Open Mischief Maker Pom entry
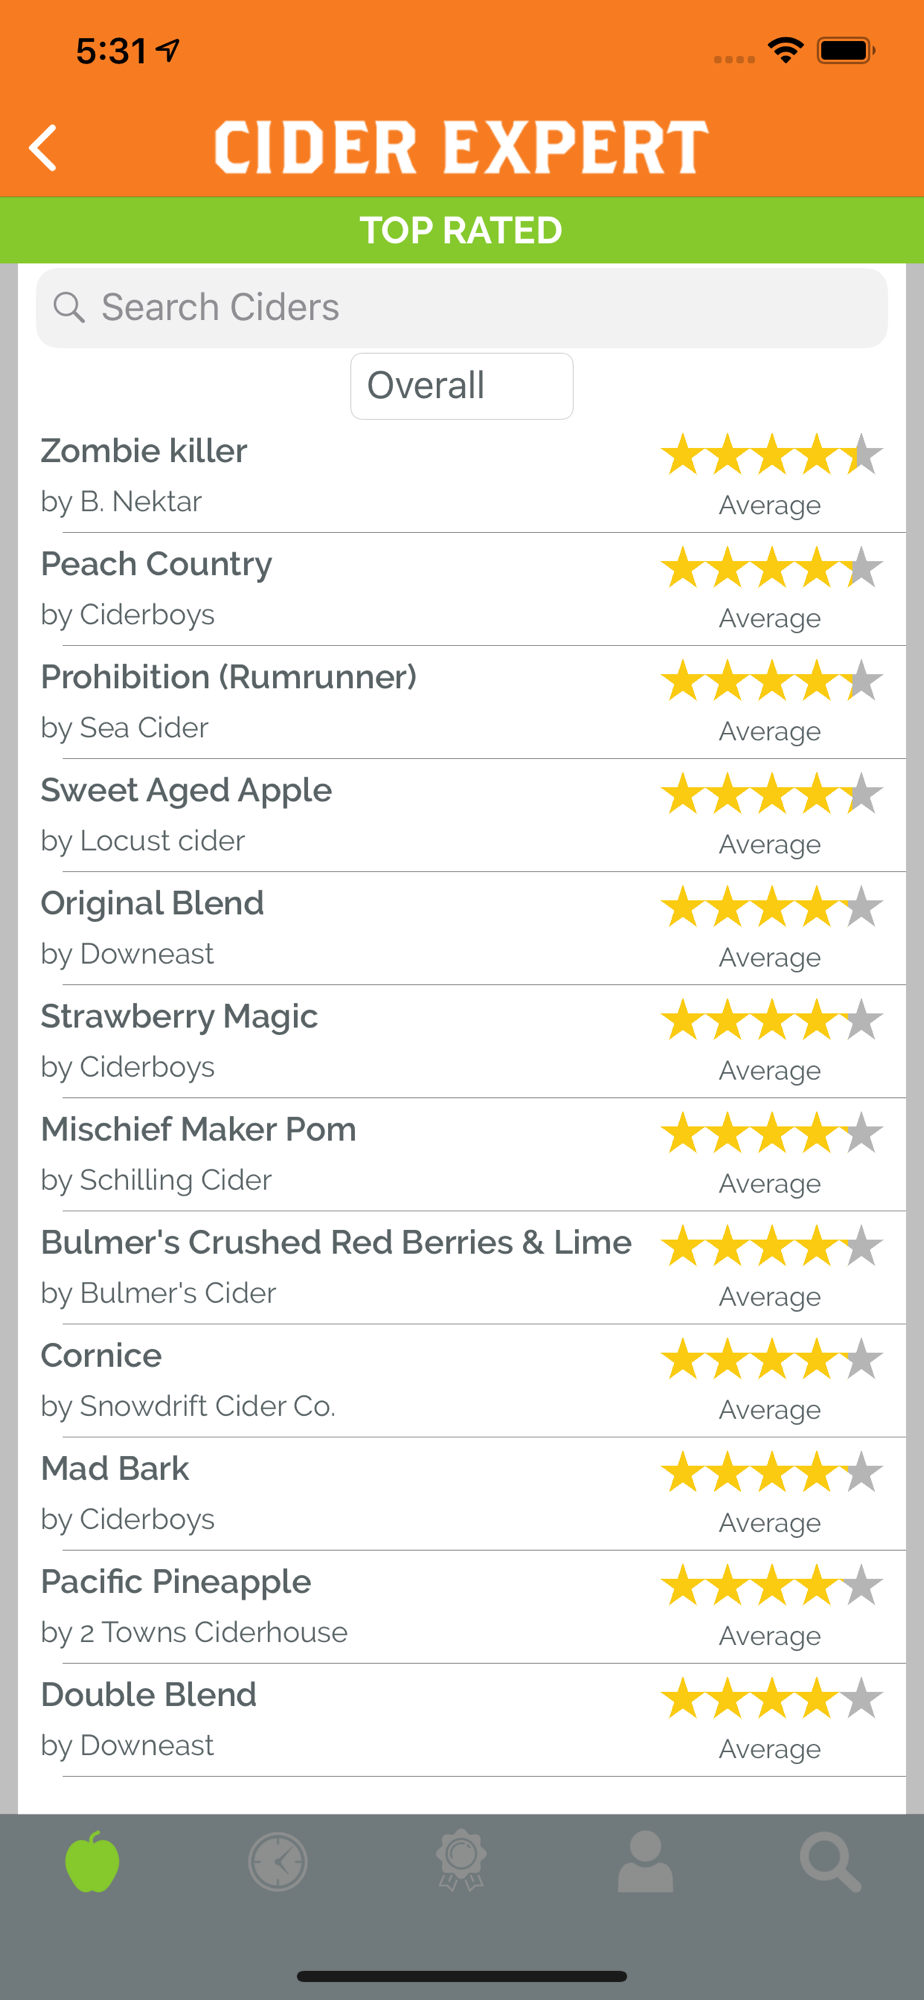 pyautogui.click(x=462, y=1154)
